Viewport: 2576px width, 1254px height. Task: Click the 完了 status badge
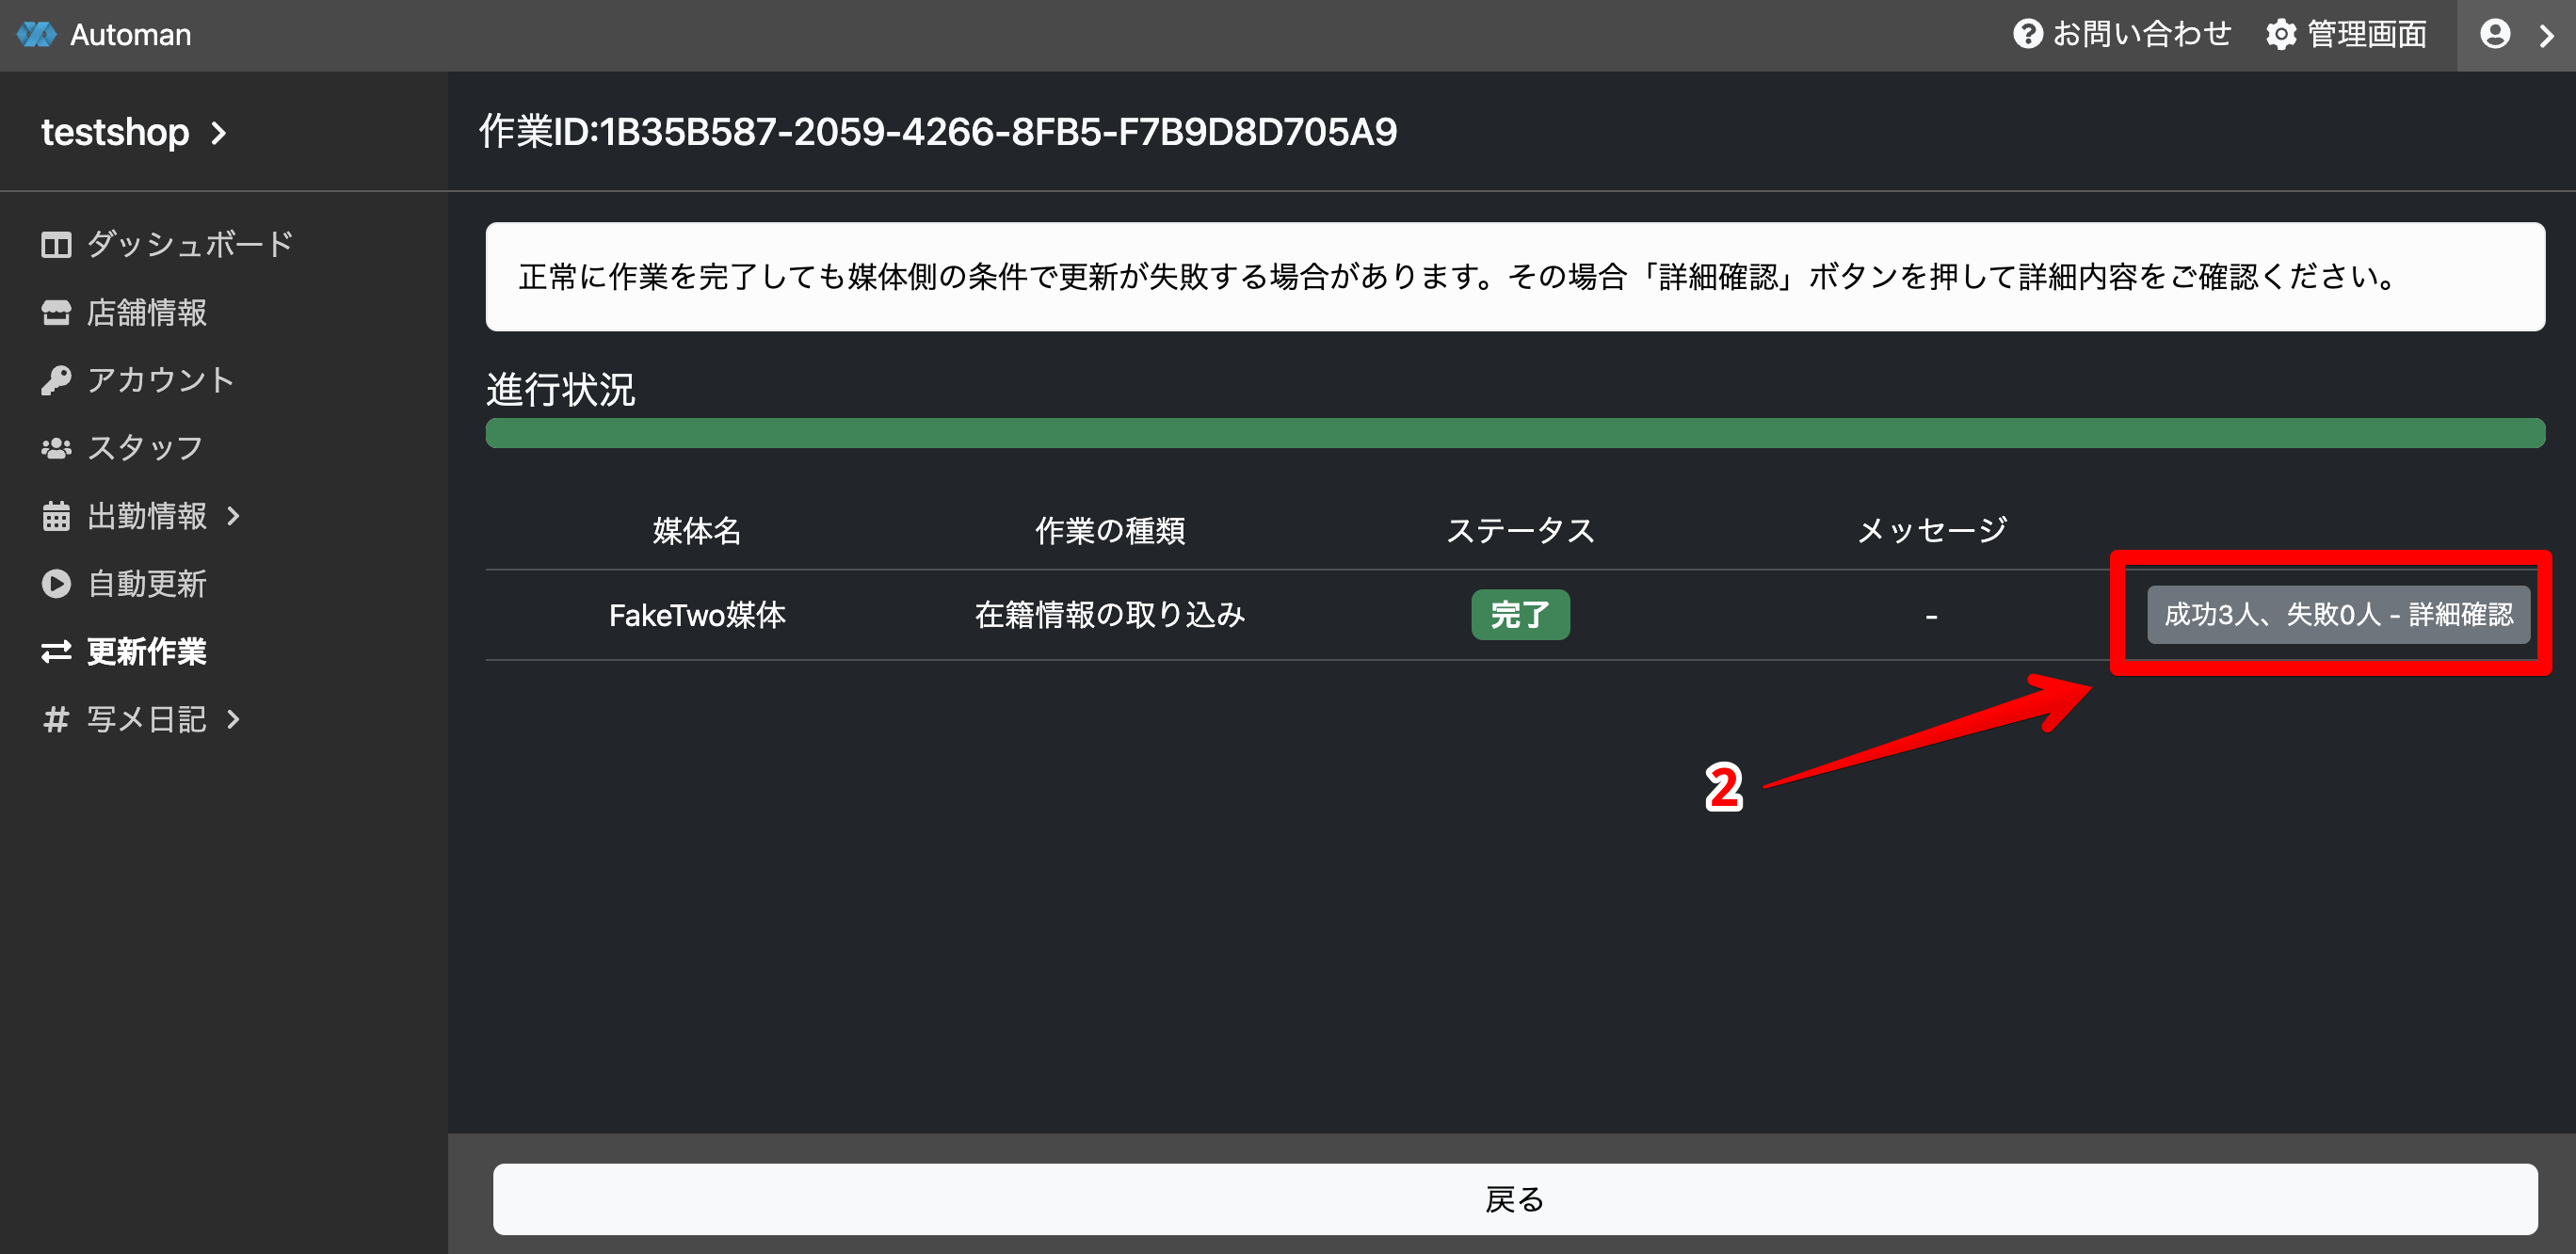[x=1519, y=614]
